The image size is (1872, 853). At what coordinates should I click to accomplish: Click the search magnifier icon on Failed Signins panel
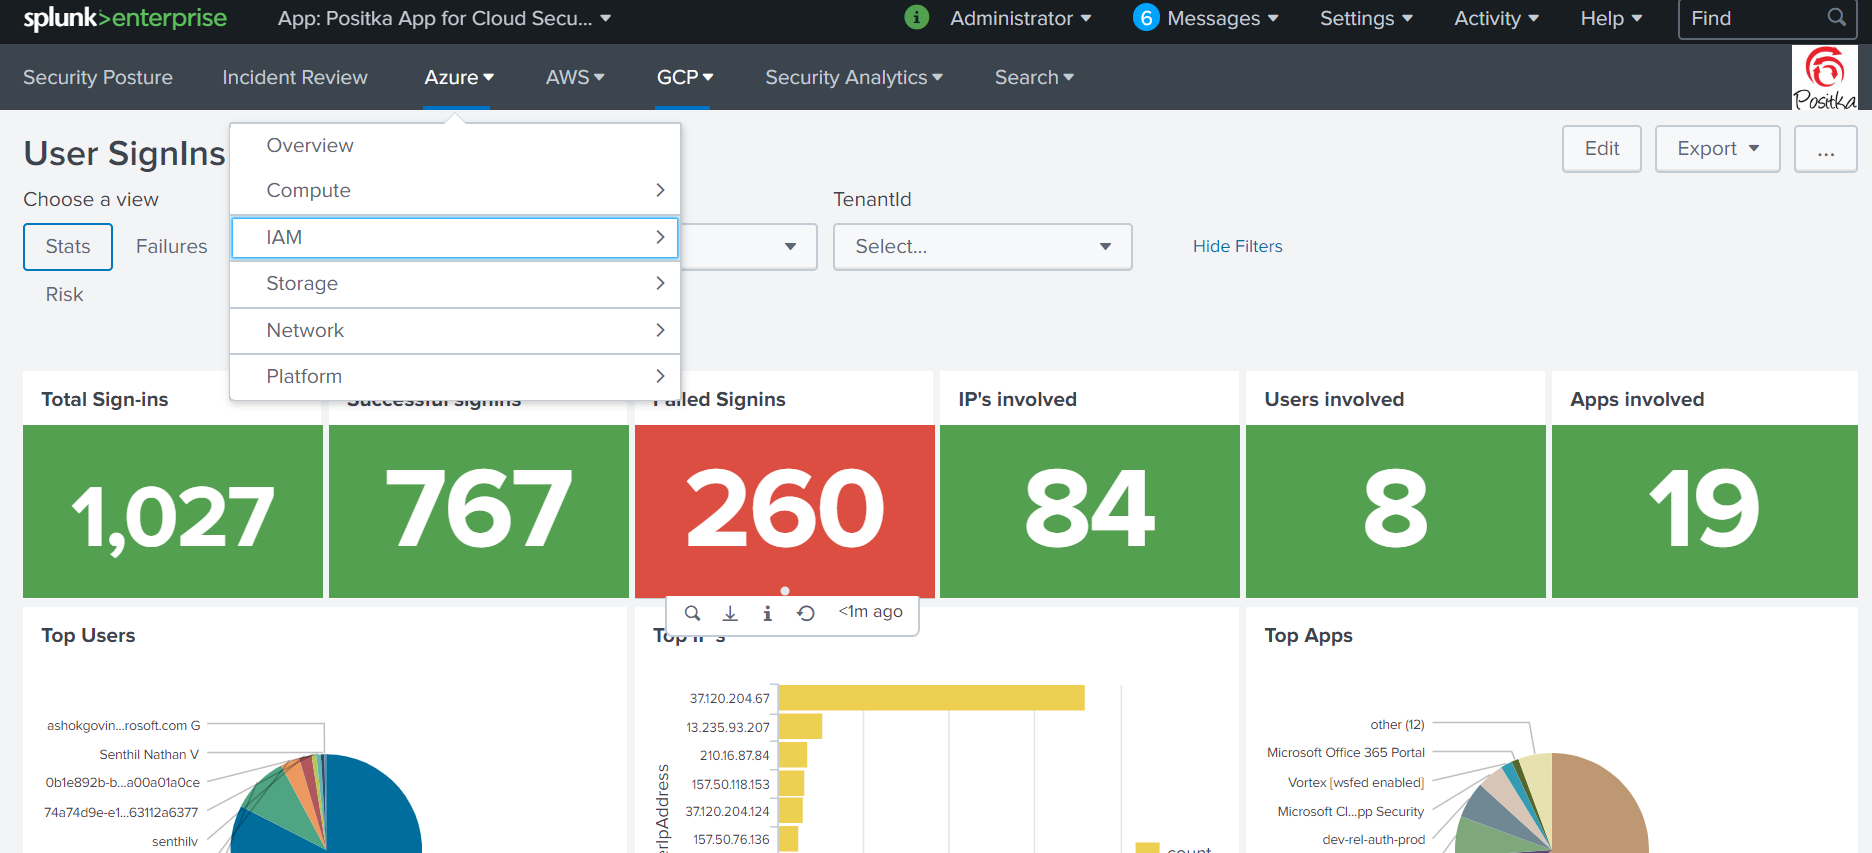pyautogui.click(x=692, y=613)
